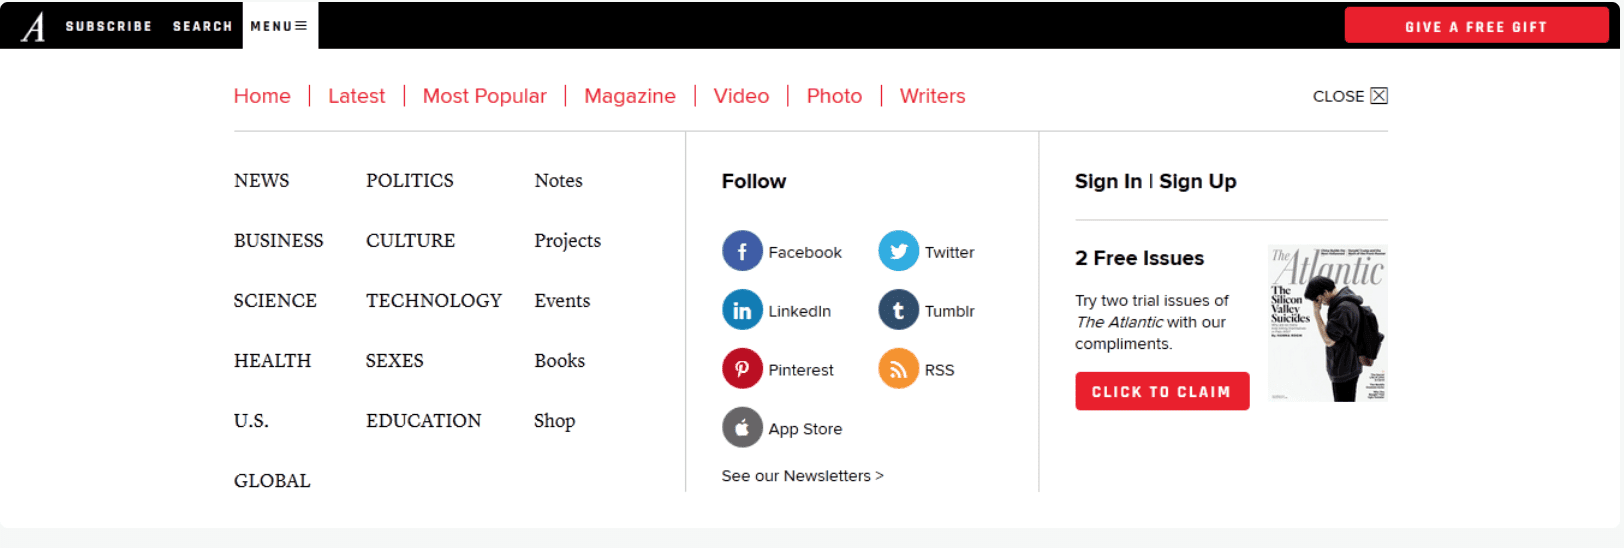Open the App Store apple icon

pyautogui.click(x=742, y=428)
